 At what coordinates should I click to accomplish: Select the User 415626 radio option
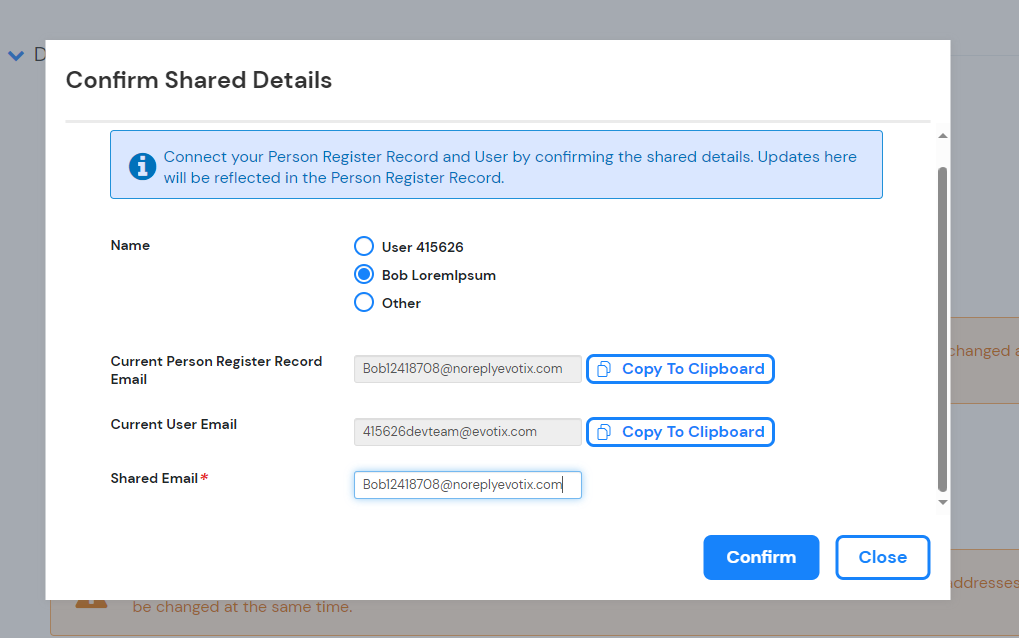(x=363, y=245)
